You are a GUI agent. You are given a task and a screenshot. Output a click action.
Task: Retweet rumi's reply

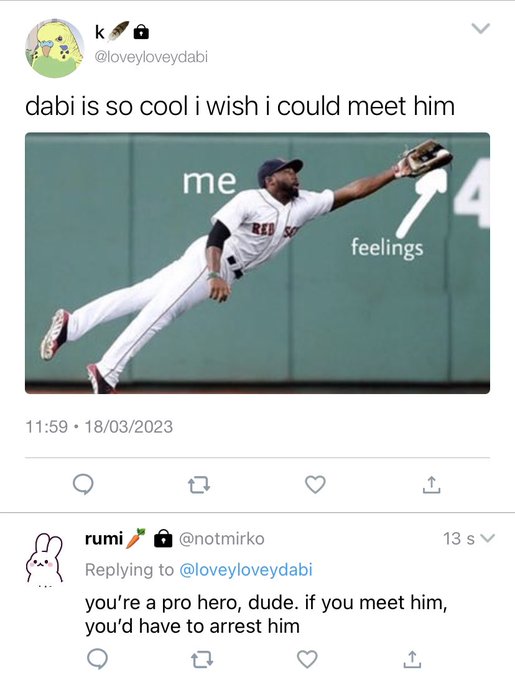tap(202, 660)
